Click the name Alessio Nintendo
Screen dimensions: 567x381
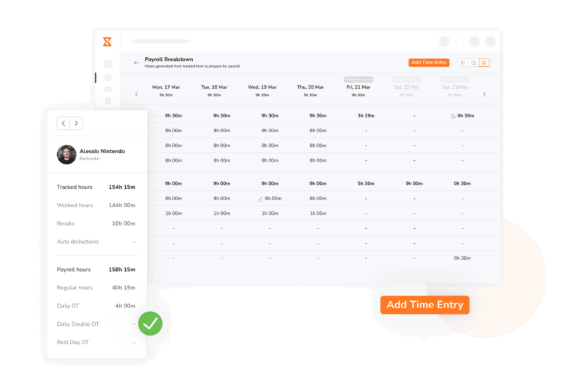pyautogui.click(x=102, y=151)
